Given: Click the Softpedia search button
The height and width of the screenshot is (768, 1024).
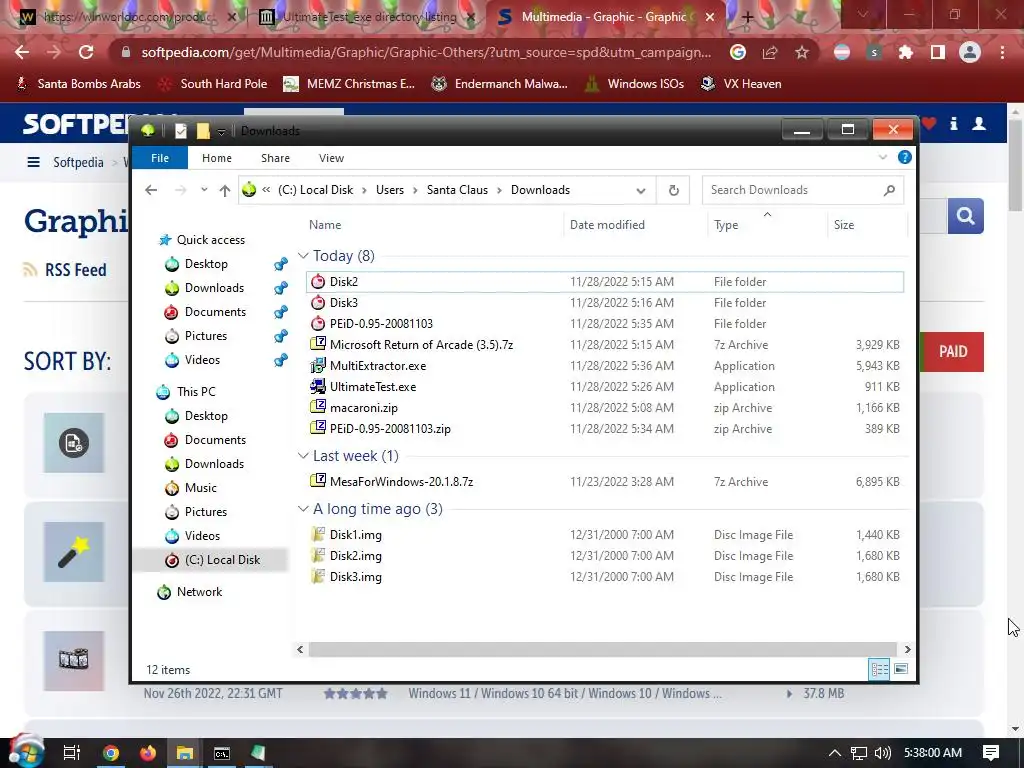Looking at the screenshot, I should (x=965, y=216).
